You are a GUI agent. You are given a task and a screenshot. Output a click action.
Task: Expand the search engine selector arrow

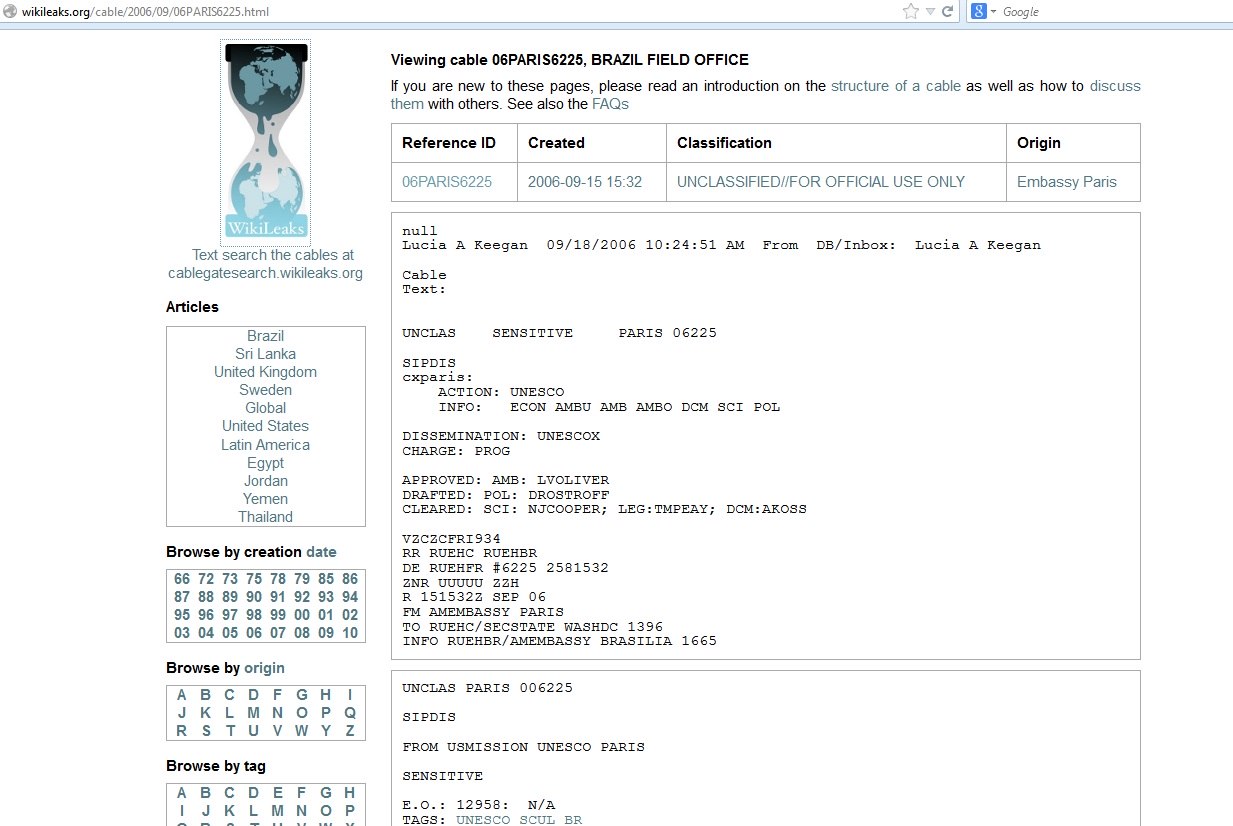click(993, 12)
